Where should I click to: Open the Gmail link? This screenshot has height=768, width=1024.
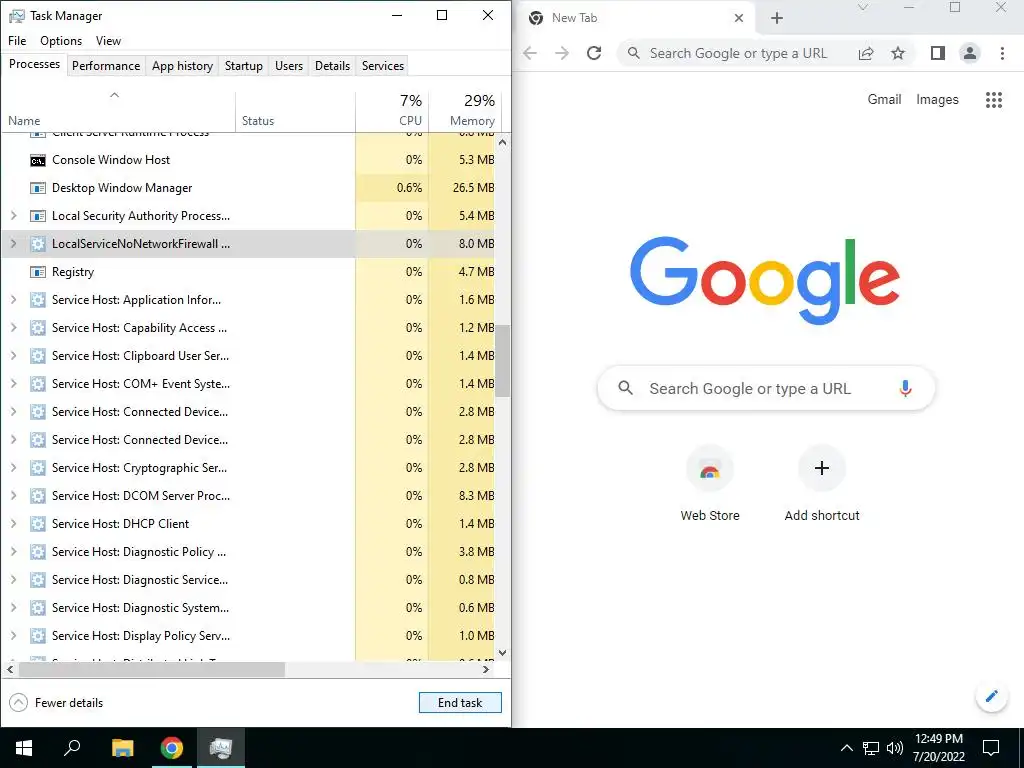point(884,99)
